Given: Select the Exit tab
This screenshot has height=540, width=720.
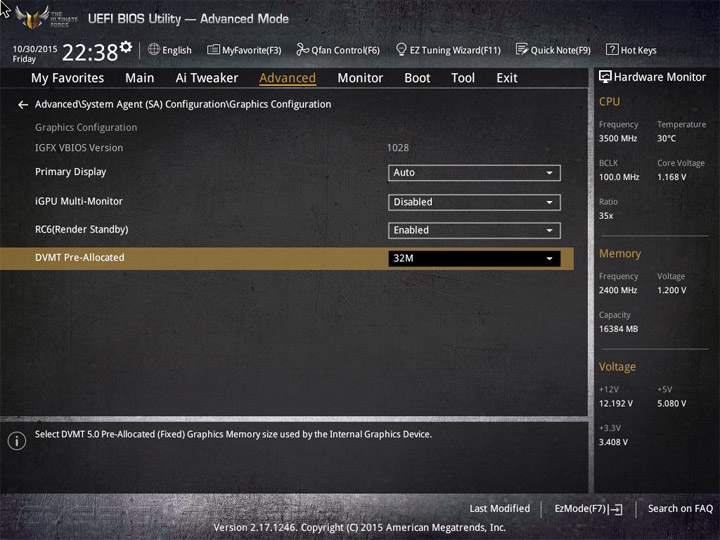Looking at the screenshot, I should pos(507,78).
